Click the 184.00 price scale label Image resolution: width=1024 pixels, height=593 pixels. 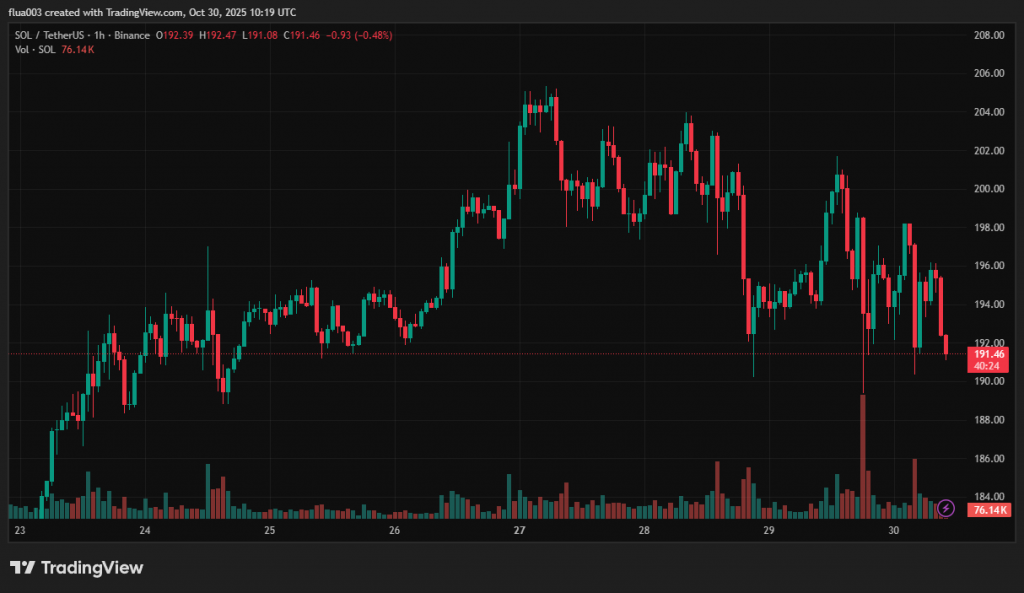(x=988, y=497)
